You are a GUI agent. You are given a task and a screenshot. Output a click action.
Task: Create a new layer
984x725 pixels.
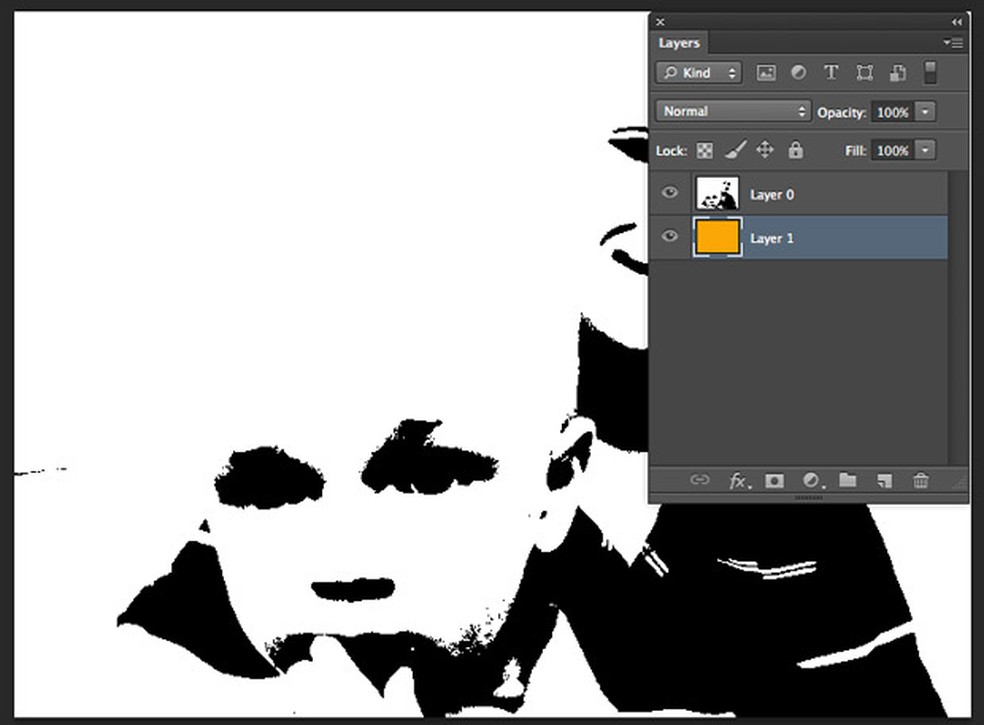point(884,481)
